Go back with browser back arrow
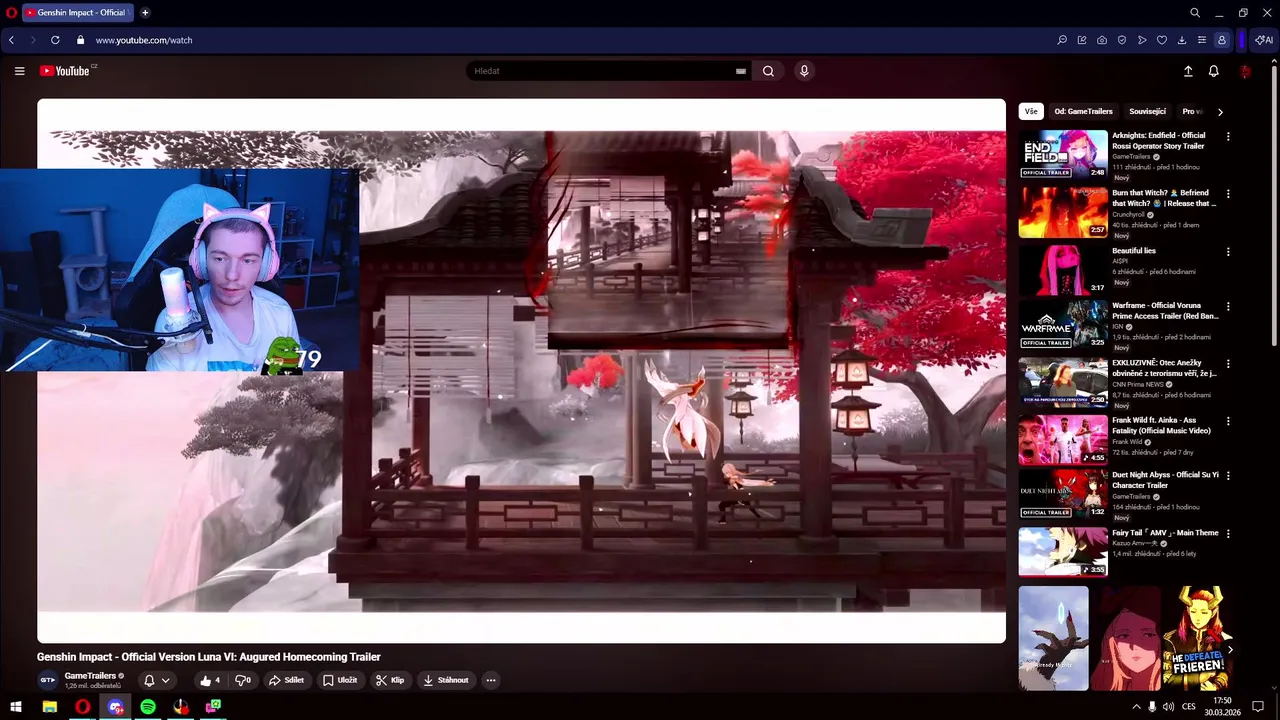The image size is (1280, 720). [x=11, y=40]
